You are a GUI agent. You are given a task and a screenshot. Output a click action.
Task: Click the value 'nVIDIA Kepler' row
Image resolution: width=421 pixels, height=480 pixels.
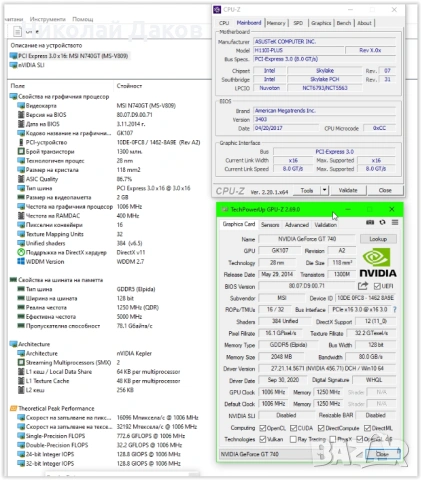coord(134,353)
